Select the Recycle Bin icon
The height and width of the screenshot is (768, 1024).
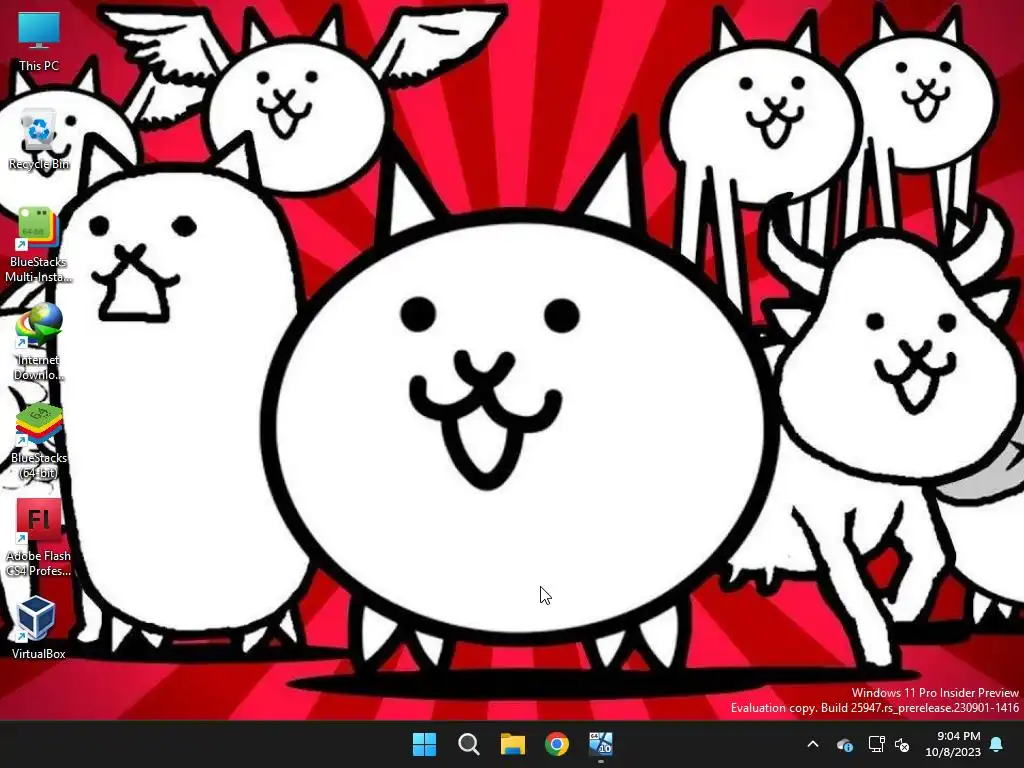(39, 140)
